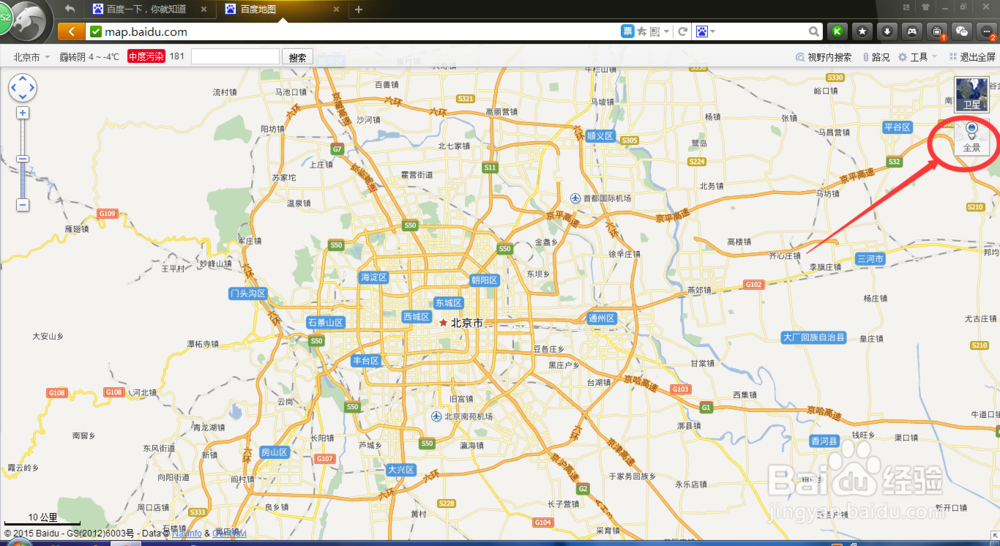This screenshot has height=546, width=1000.
Task: Open the downloads arrow toolbar button
Action: click(887, 31)
